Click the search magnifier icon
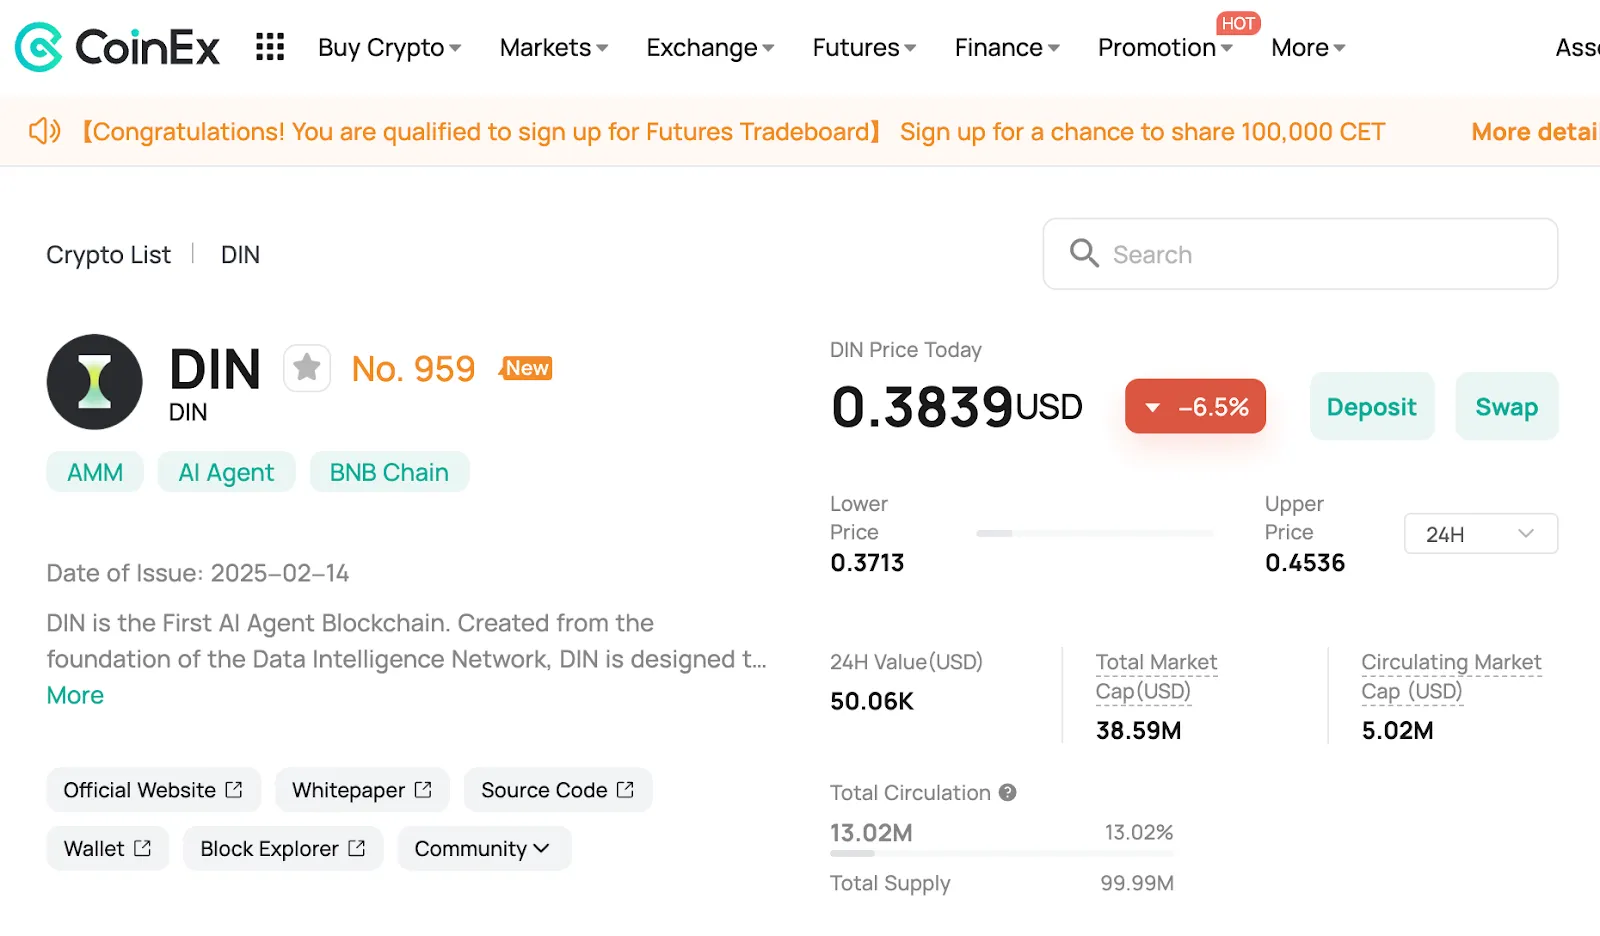The height and width of the screenshot is (936, 1600). [x=1084, y=253]
